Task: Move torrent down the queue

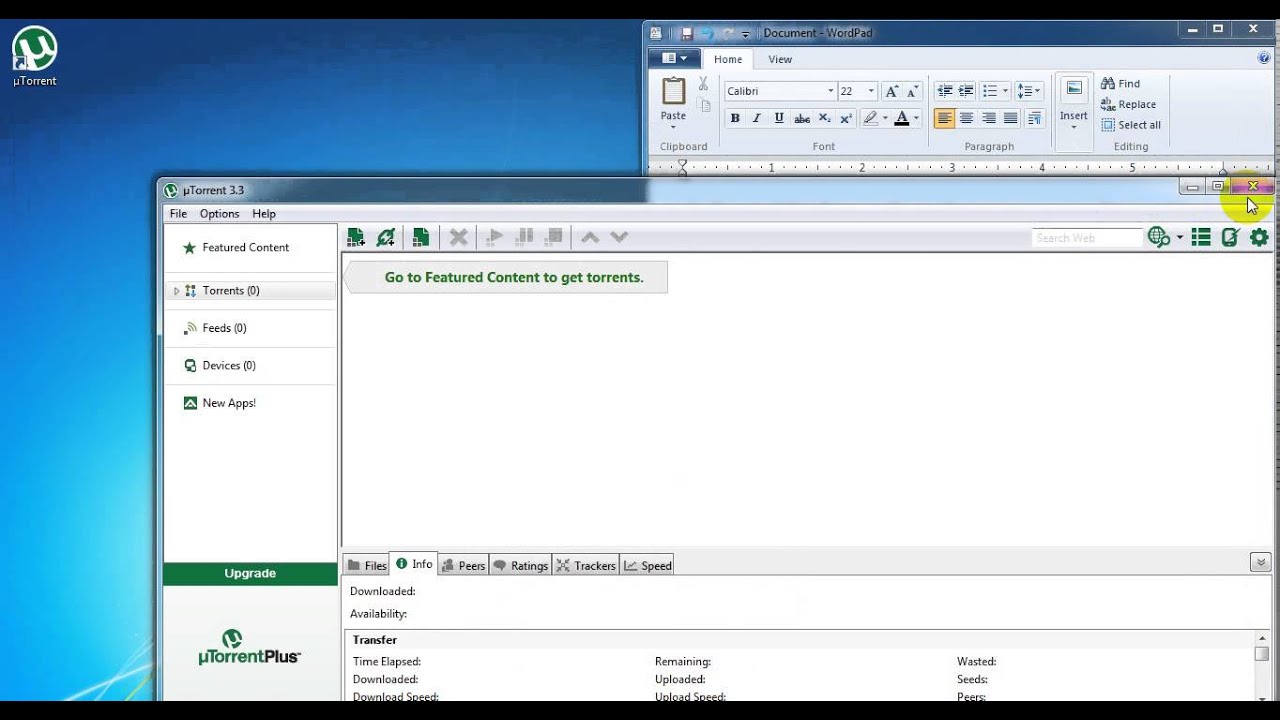Action: click(619, 237)
